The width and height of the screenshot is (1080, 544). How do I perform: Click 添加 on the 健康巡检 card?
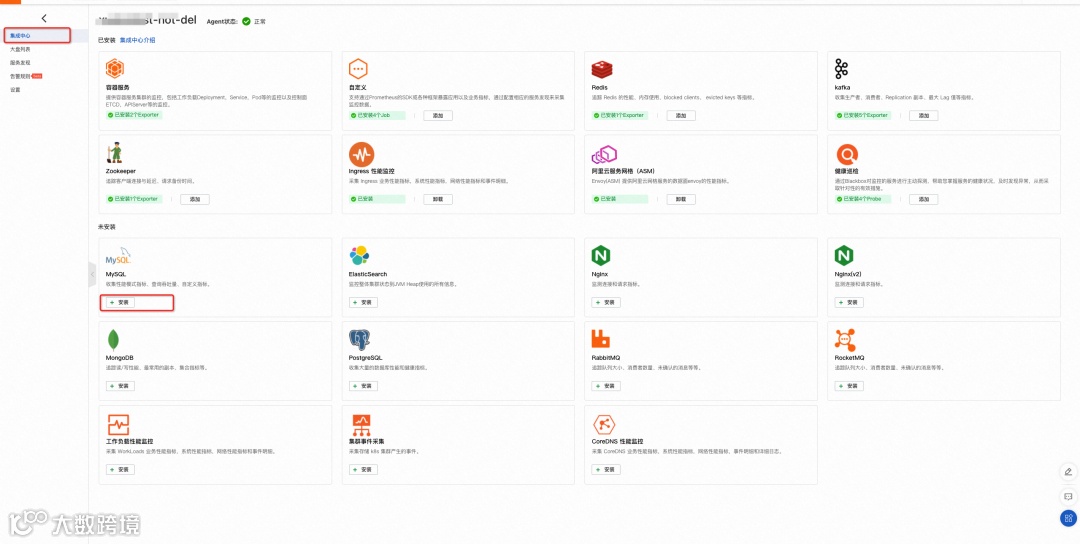(924, 199)
